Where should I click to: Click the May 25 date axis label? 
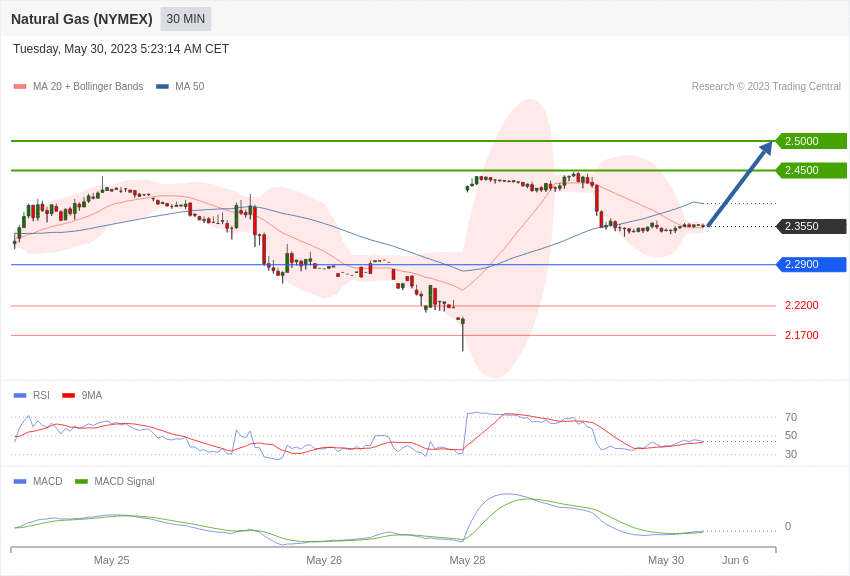[112, 560]
